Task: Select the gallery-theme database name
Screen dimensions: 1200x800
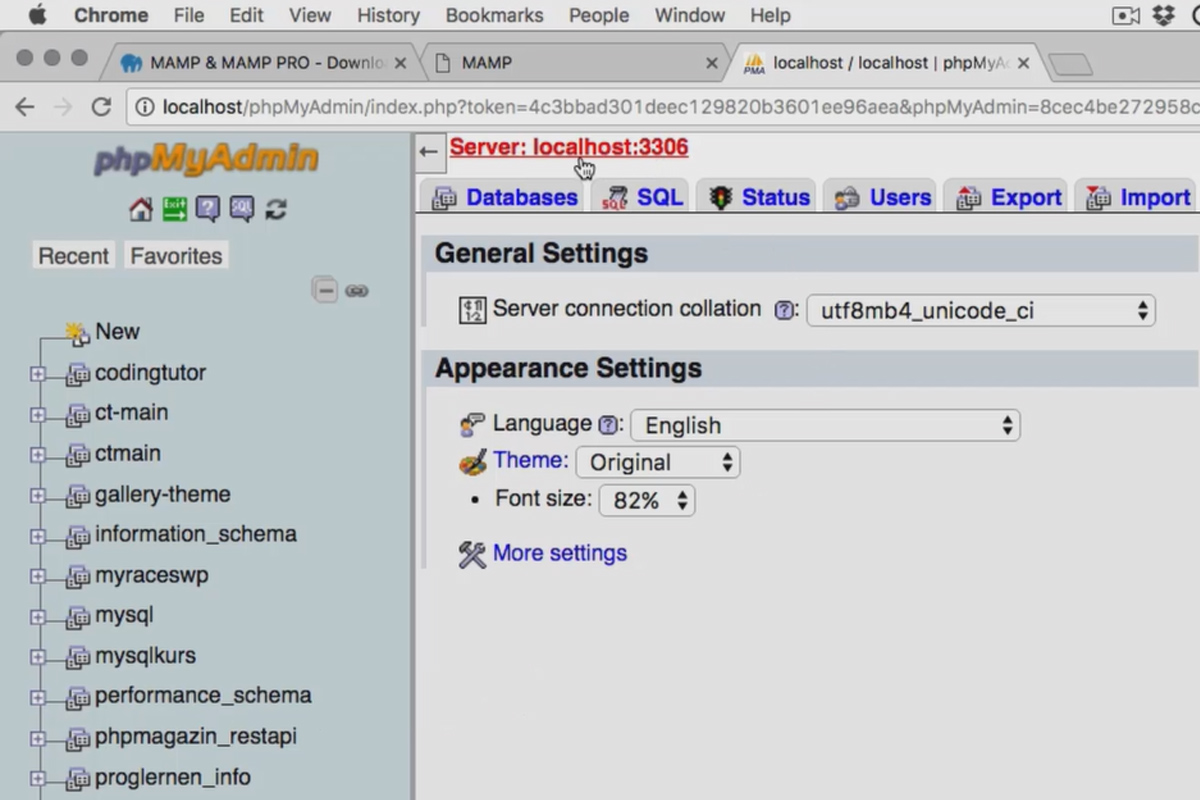Action: [x=163, y=494]
